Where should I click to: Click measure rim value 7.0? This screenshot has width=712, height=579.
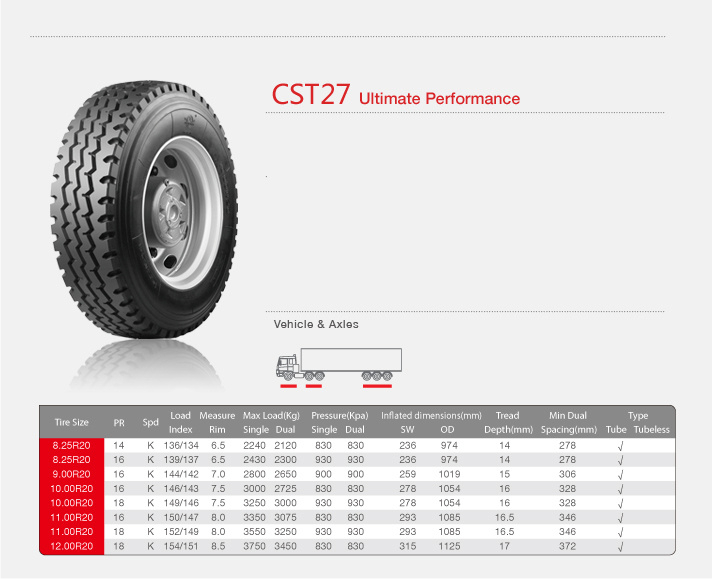(218, 474)
